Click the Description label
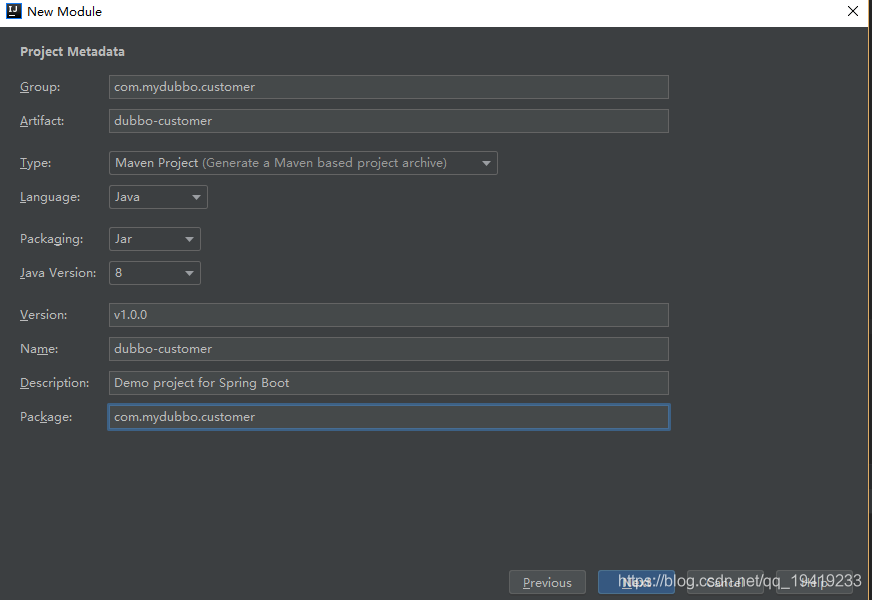This screenshot has width=872, height=600. (54, 383)
